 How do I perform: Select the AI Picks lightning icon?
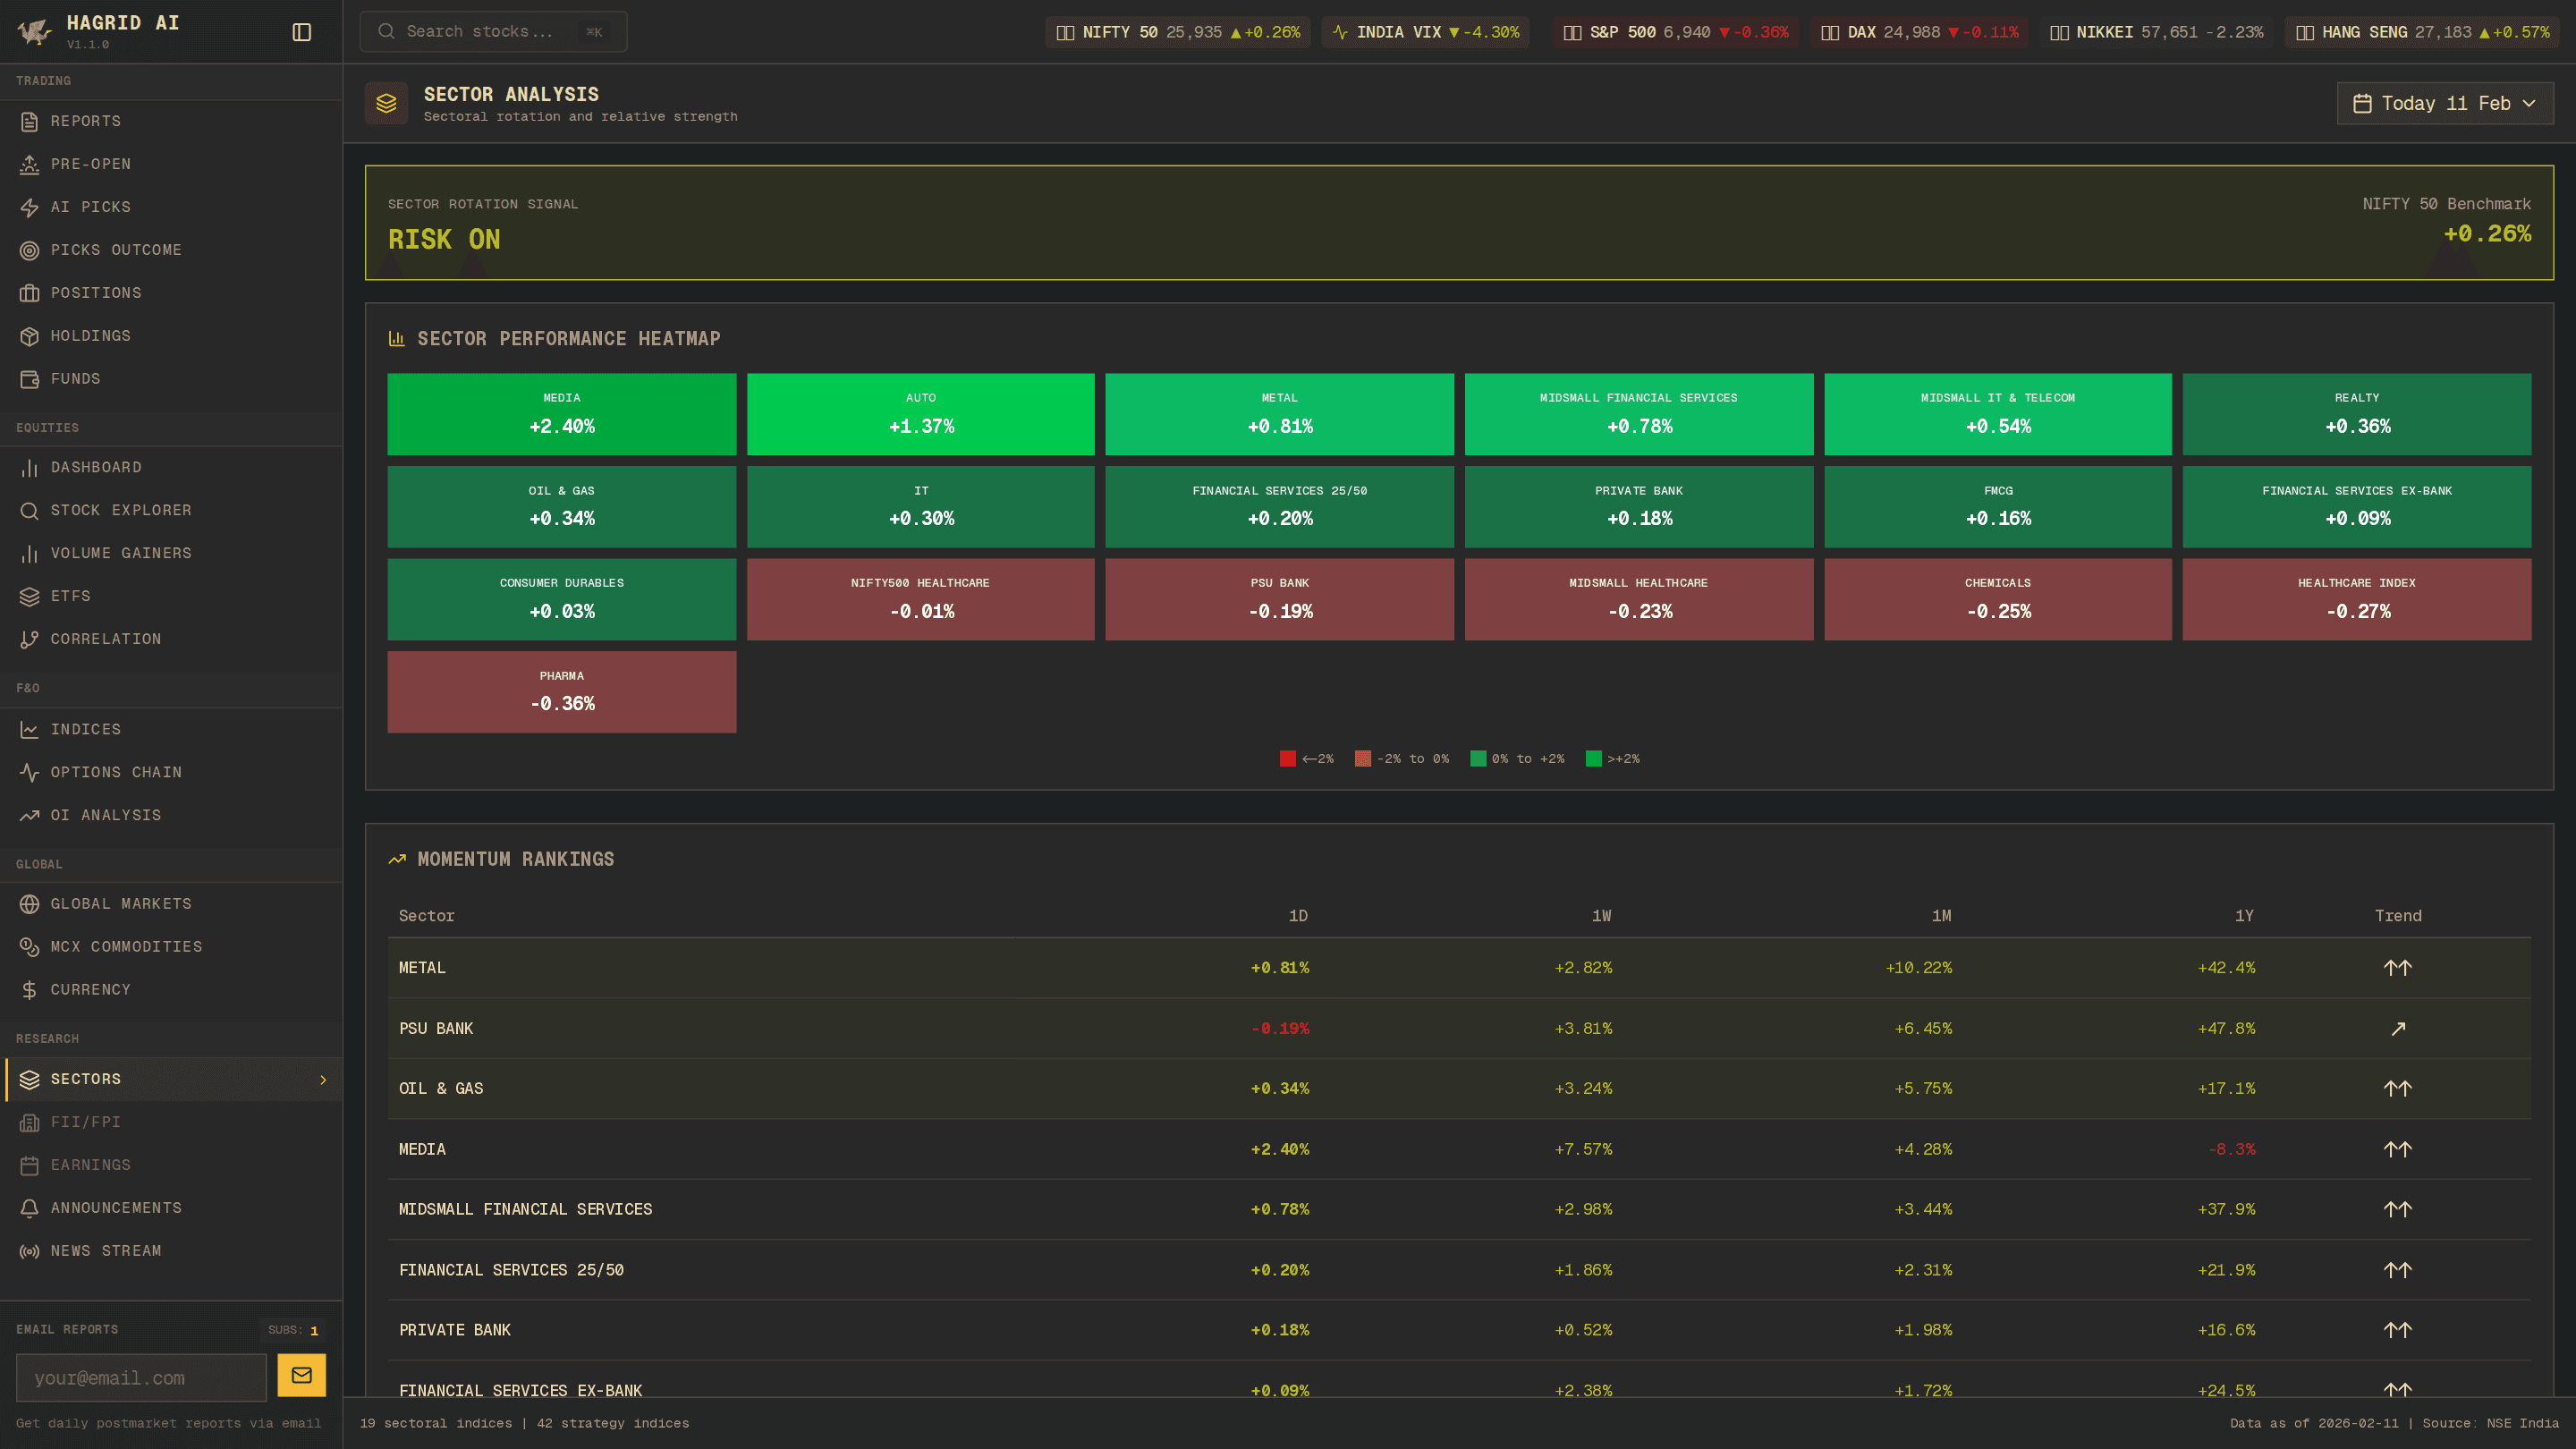tap(29, 207)
